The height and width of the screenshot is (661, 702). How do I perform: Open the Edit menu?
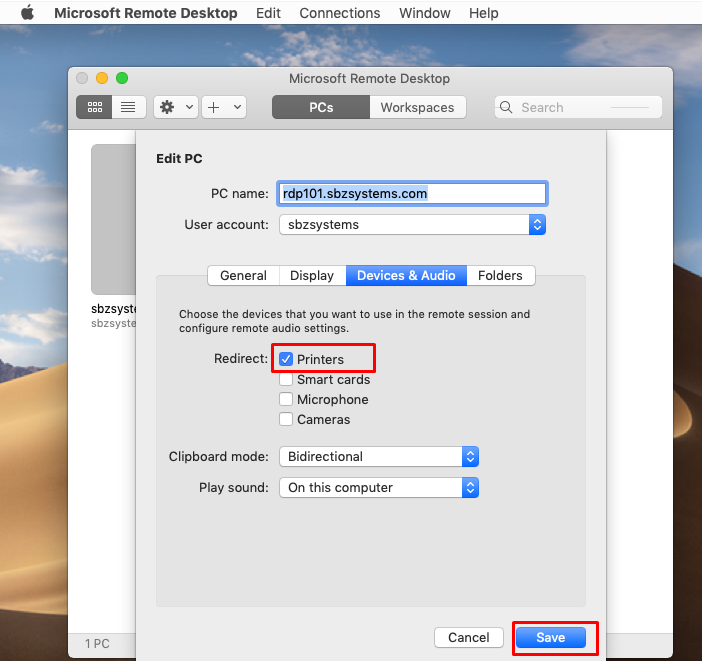[268, 13]
